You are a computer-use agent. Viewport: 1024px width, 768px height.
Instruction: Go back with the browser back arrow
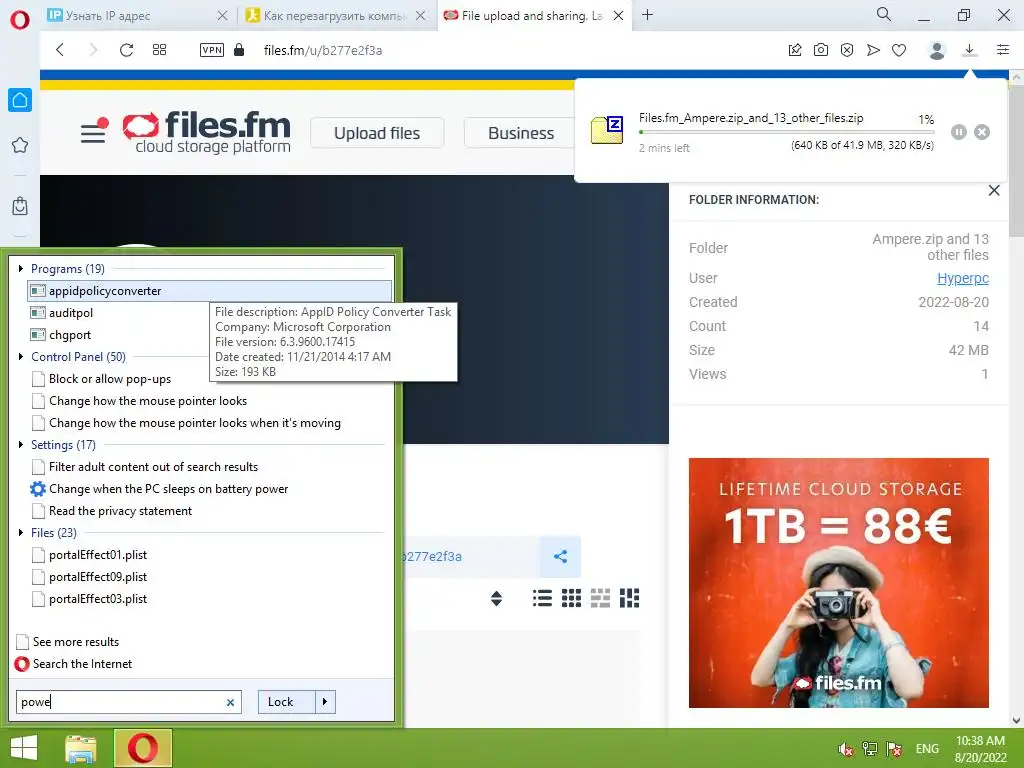coord(60,50)
